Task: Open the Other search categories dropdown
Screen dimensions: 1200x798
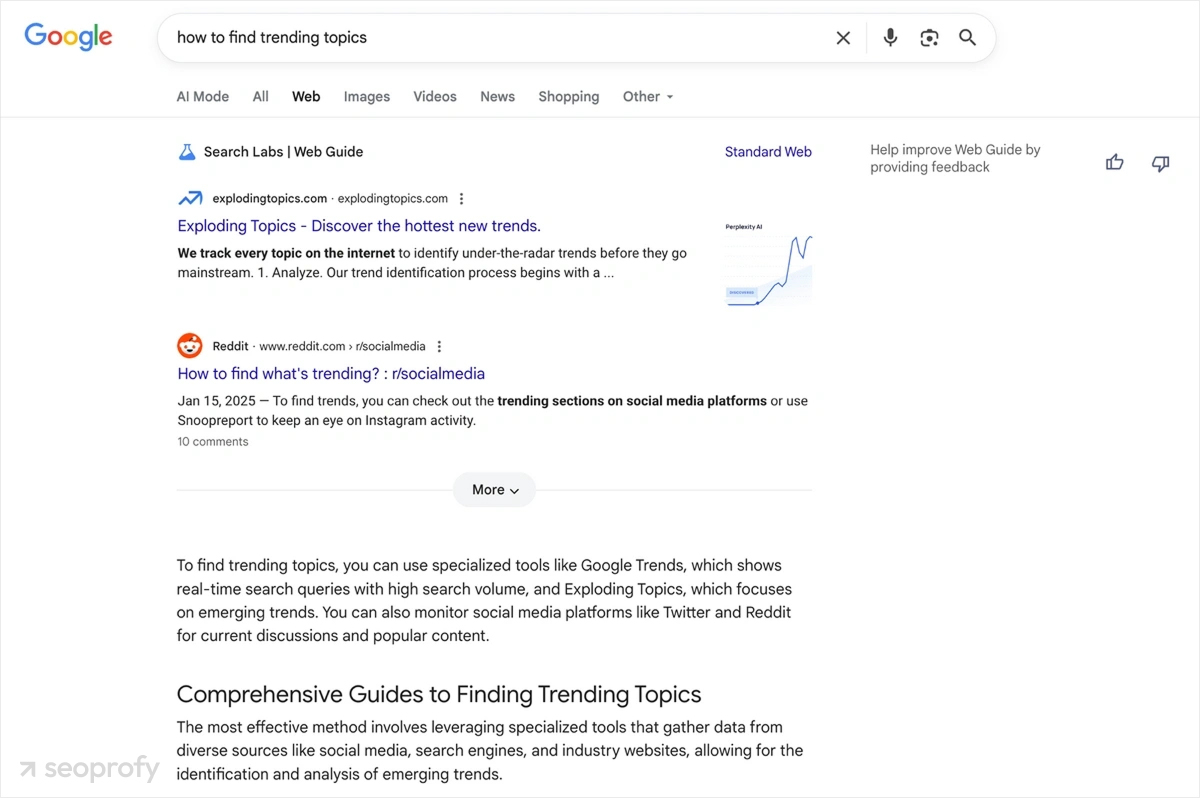Action: (x=647, y=96)
